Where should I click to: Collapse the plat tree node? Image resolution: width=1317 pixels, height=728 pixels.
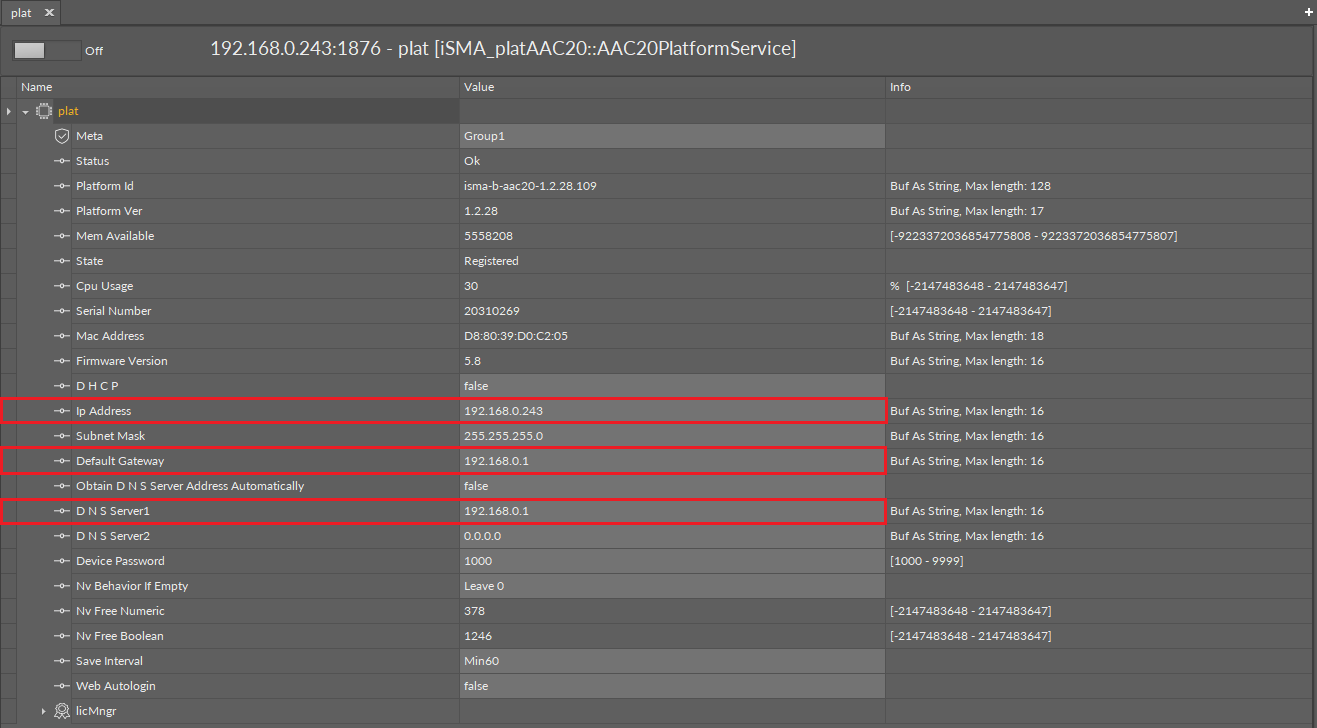click(26, 111)
